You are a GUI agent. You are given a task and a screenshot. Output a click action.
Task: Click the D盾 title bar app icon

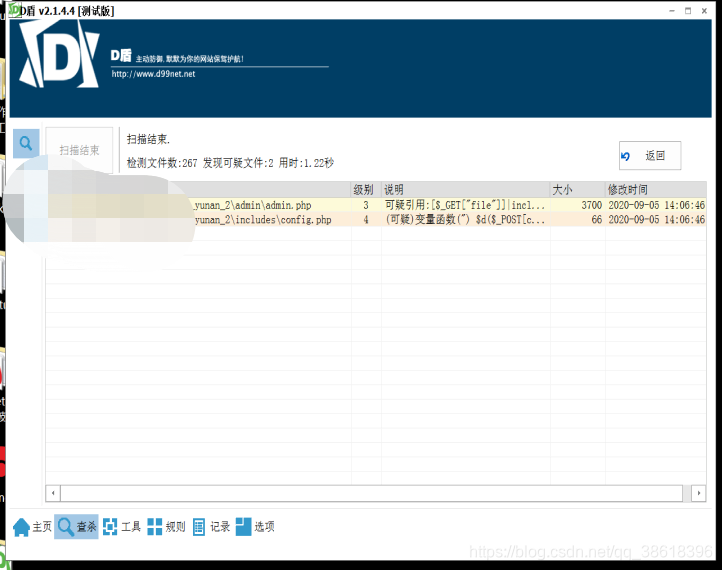coord(14,10)
